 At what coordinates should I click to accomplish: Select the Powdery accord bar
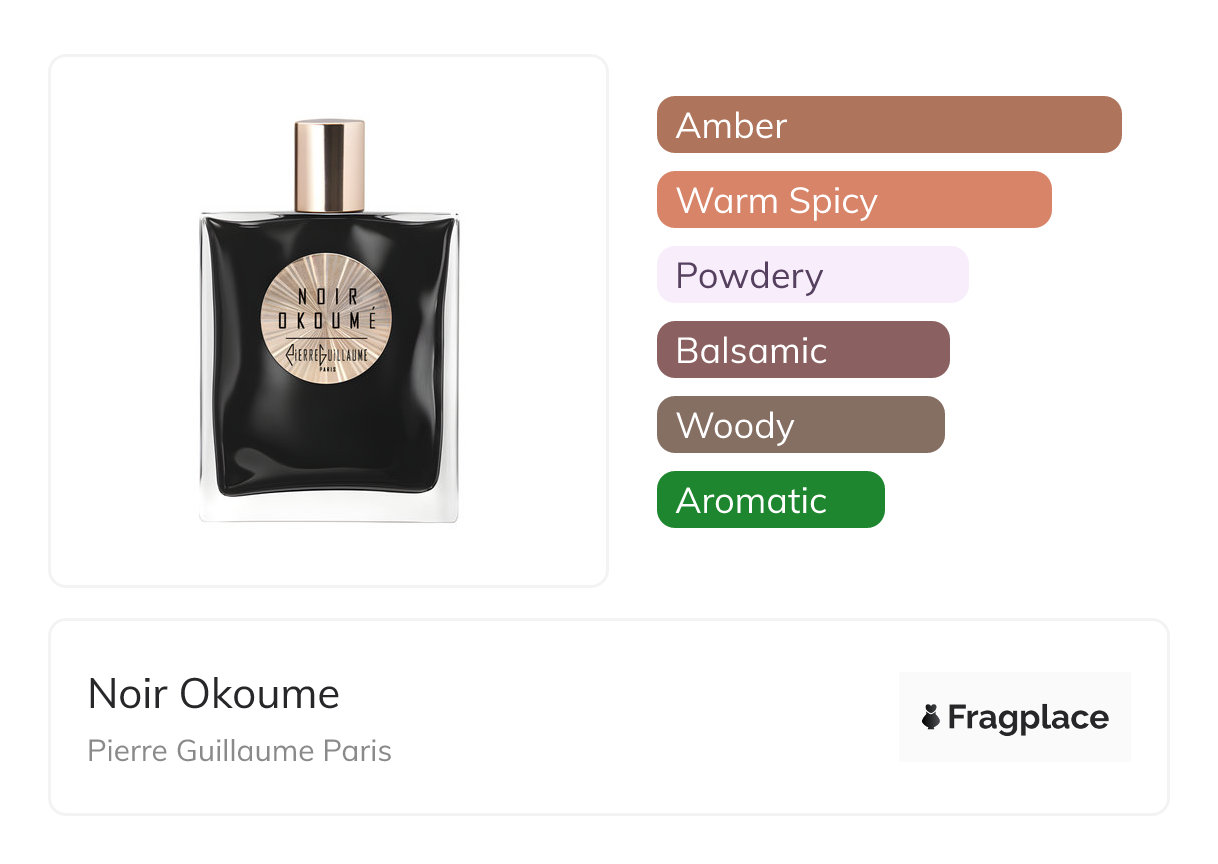(813, 275)
